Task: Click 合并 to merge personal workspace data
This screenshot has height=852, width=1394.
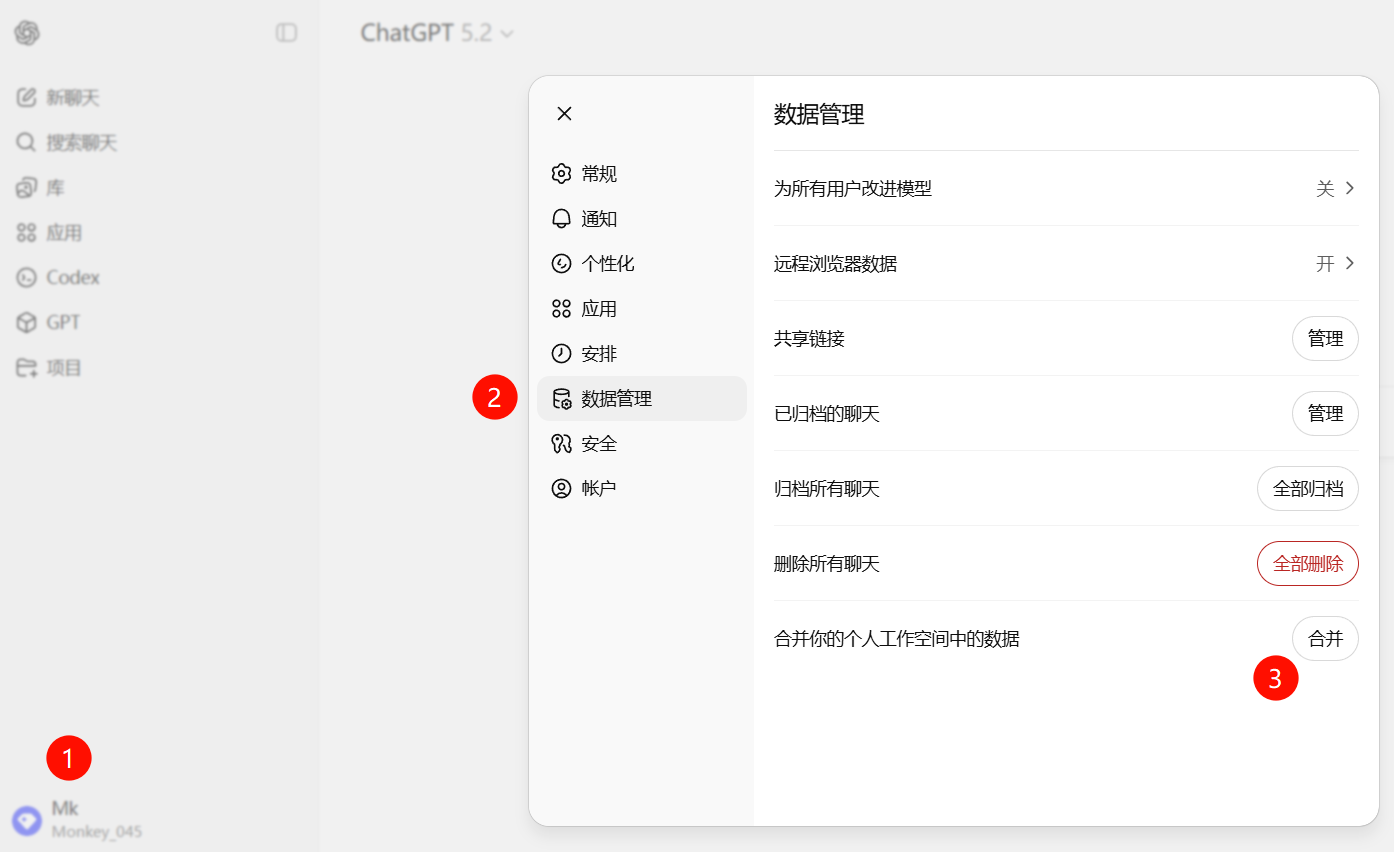Action: 1326,638
